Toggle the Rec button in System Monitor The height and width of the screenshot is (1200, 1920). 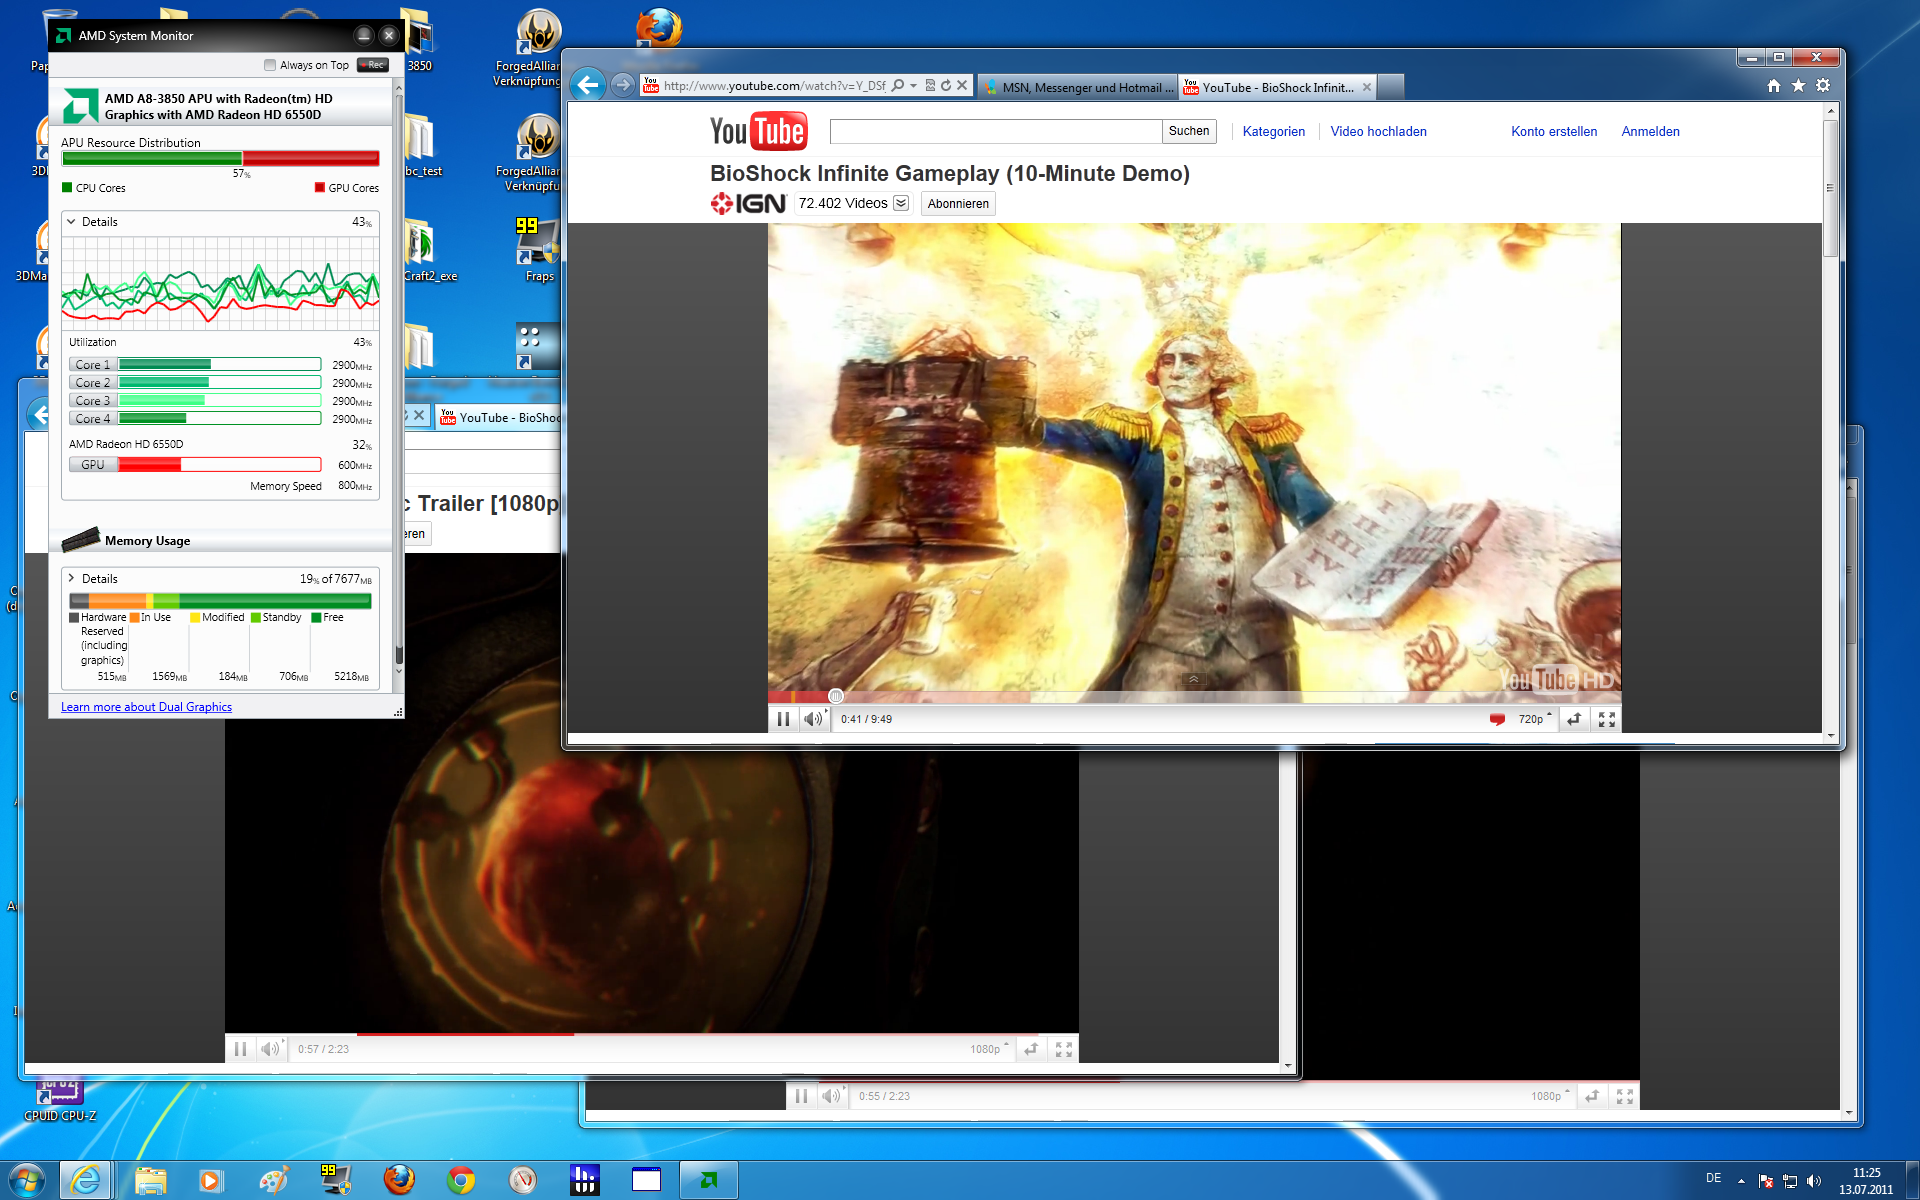[373, 65]
